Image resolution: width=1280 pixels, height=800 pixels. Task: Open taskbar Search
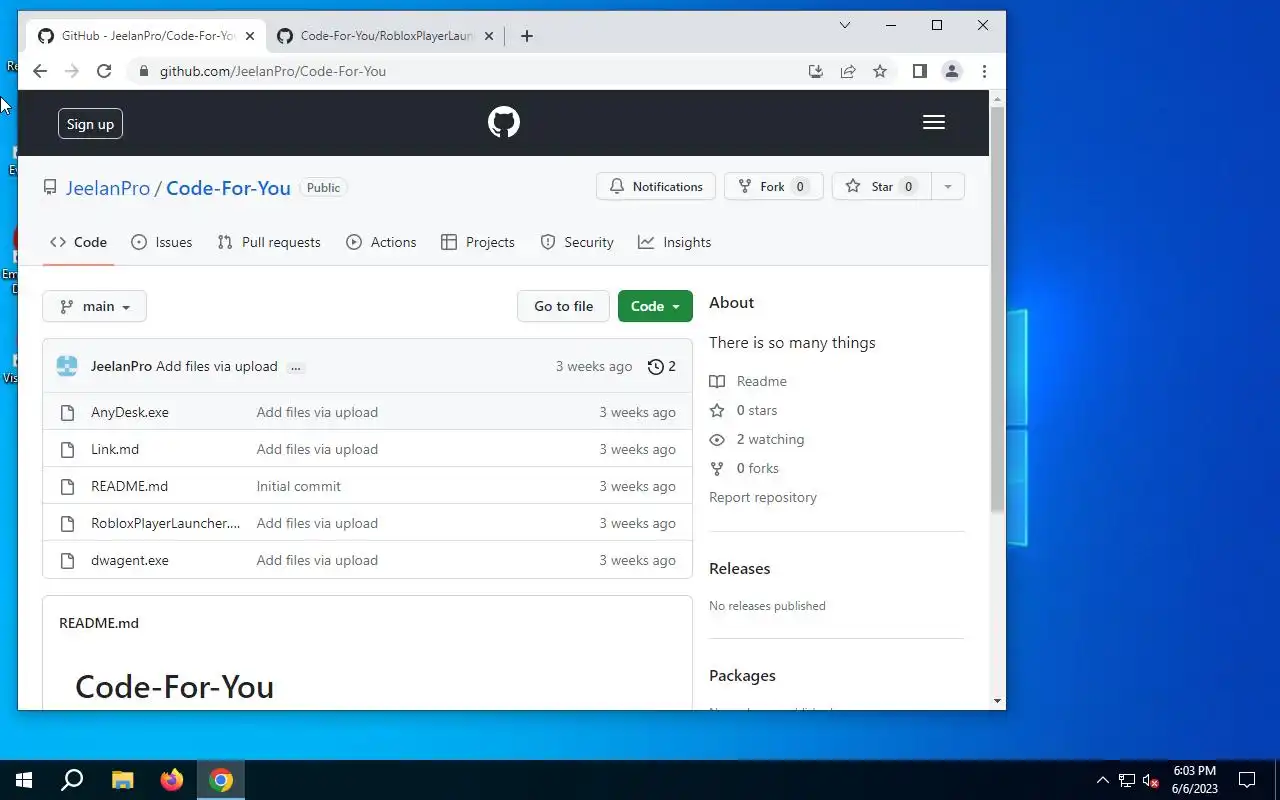[x=72, y=780]
